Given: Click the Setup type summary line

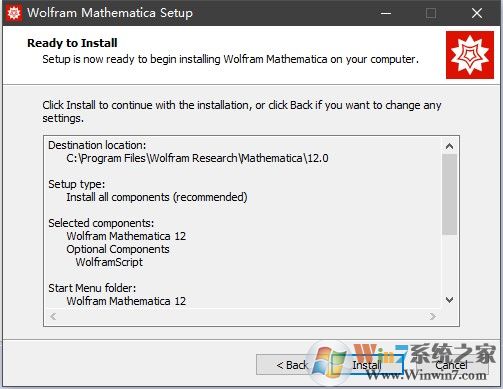Looking at the screenshot, I should [x=157, y=197].
